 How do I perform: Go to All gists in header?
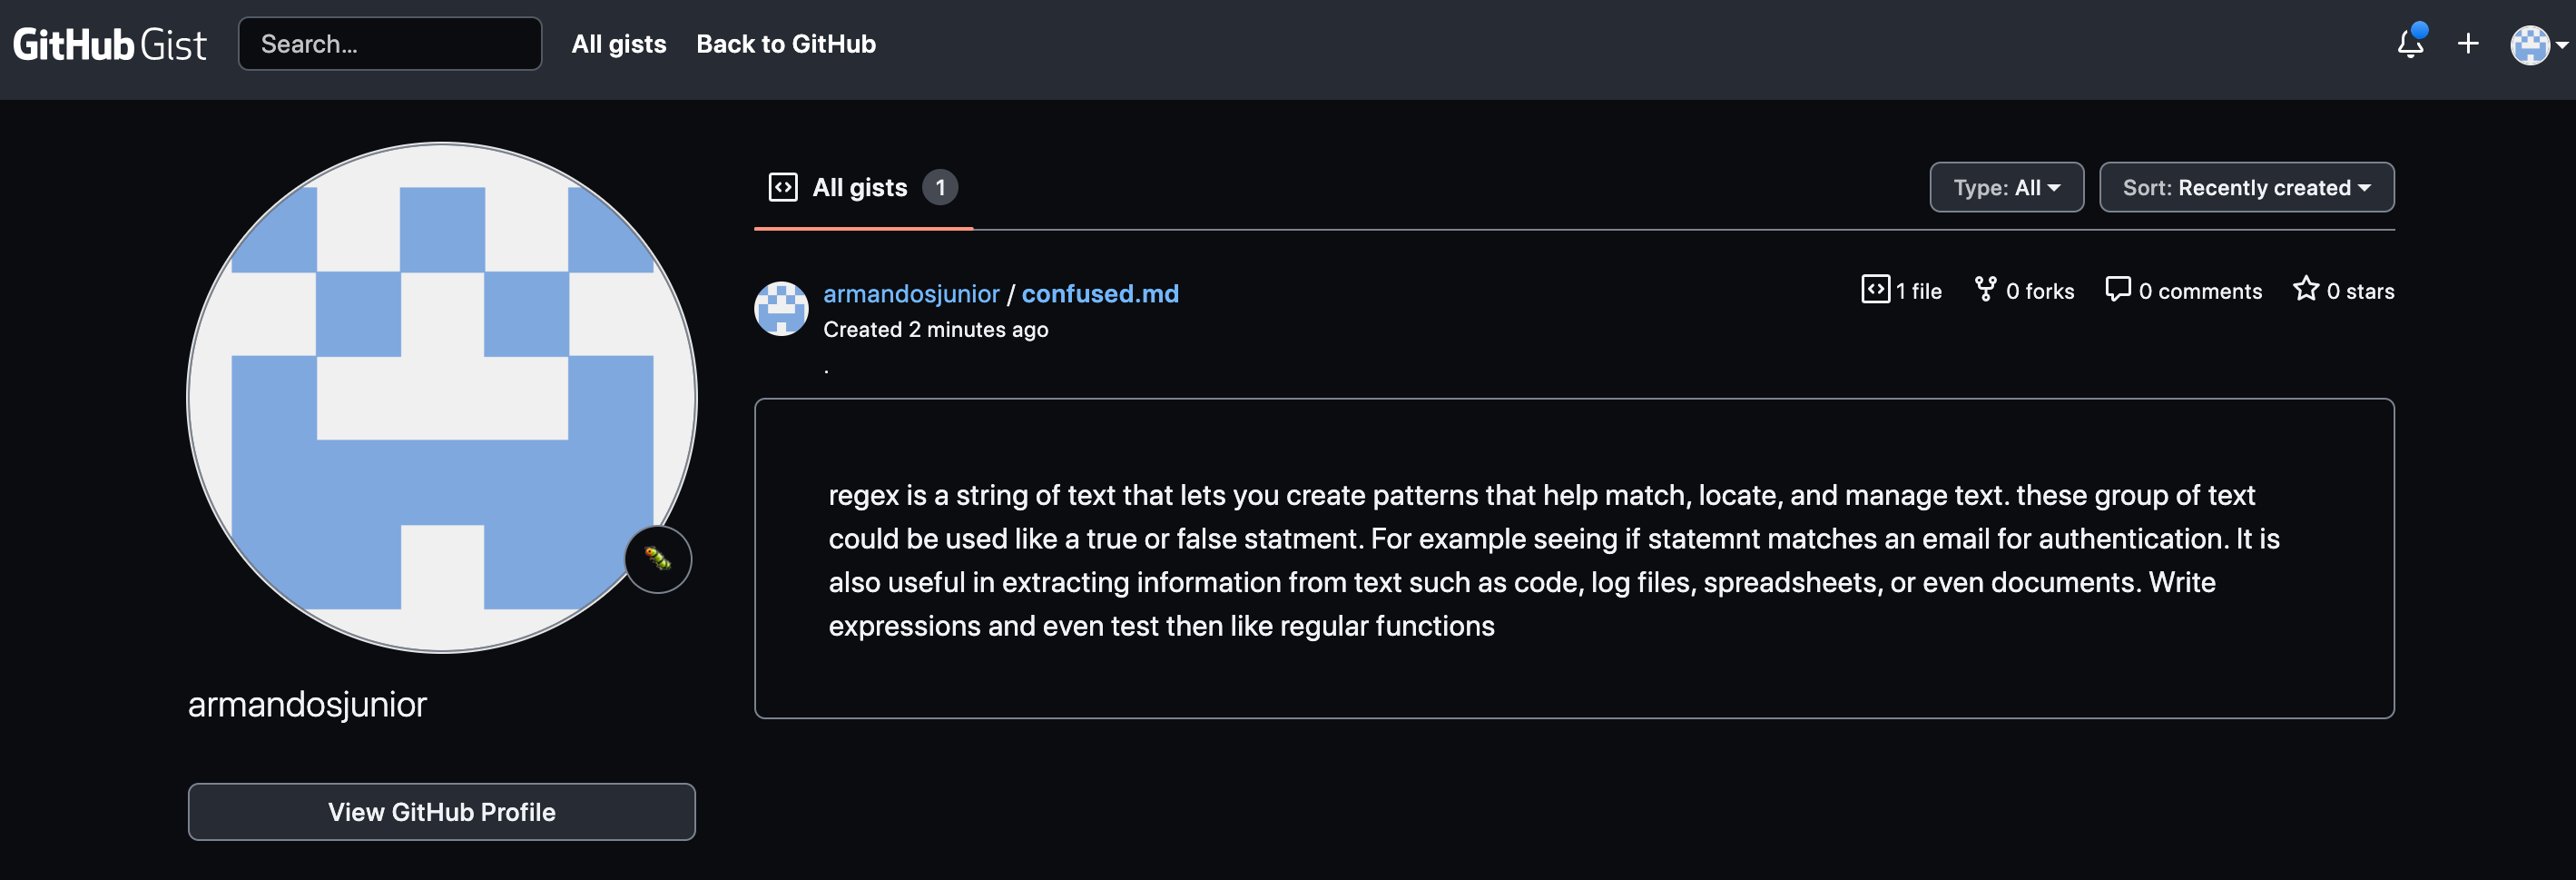pyautogui.click(x=619, y=44)
